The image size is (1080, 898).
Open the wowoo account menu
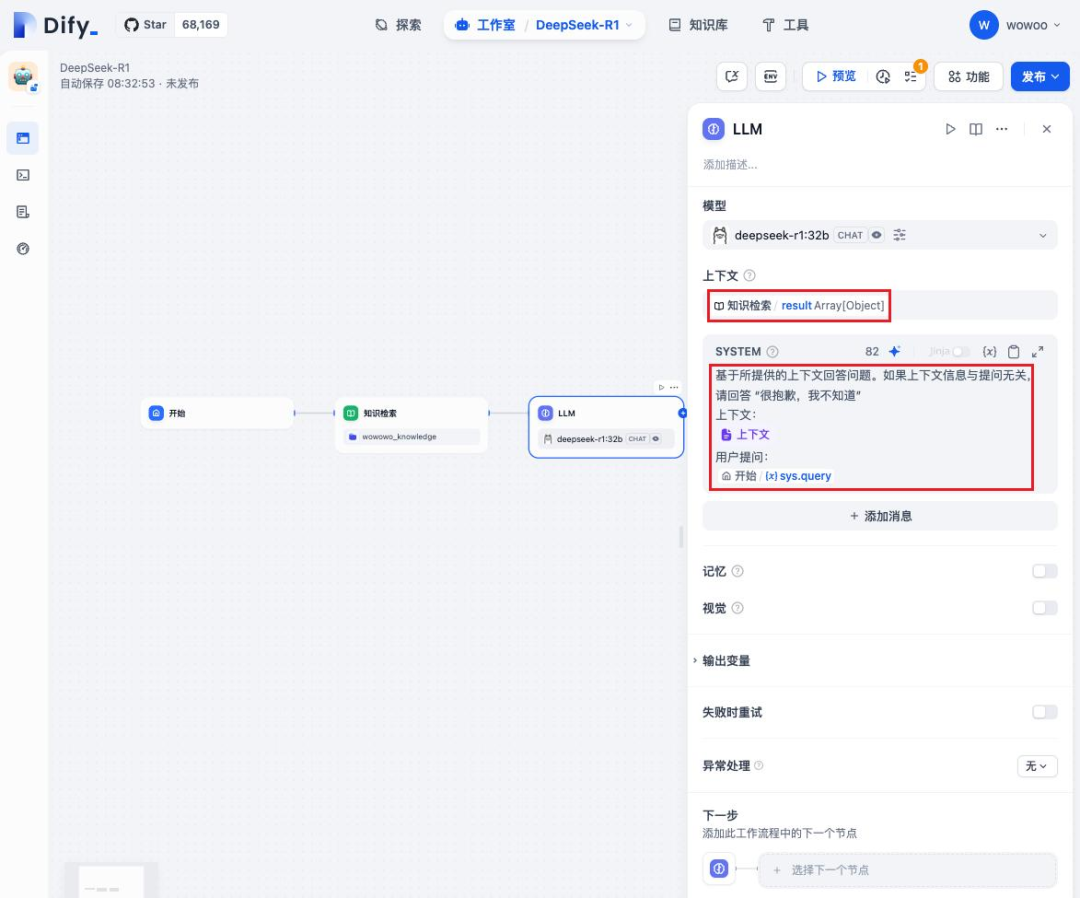point(1015,25)
